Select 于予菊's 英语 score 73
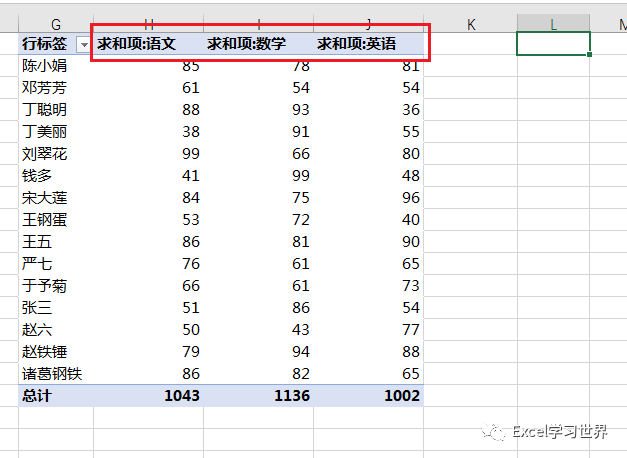This screenshot has width=627, height=458. [x=369, y=286]
